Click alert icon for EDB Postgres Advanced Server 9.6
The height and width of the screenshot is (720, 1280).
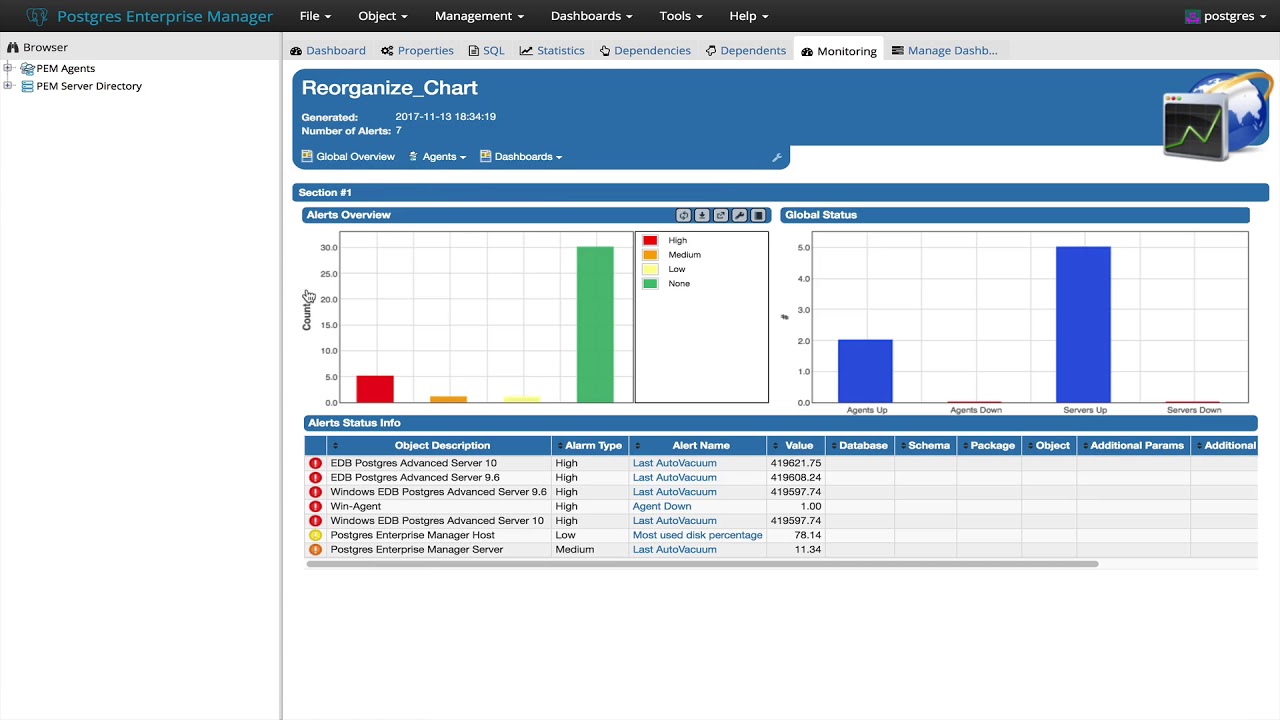(316, 478)
